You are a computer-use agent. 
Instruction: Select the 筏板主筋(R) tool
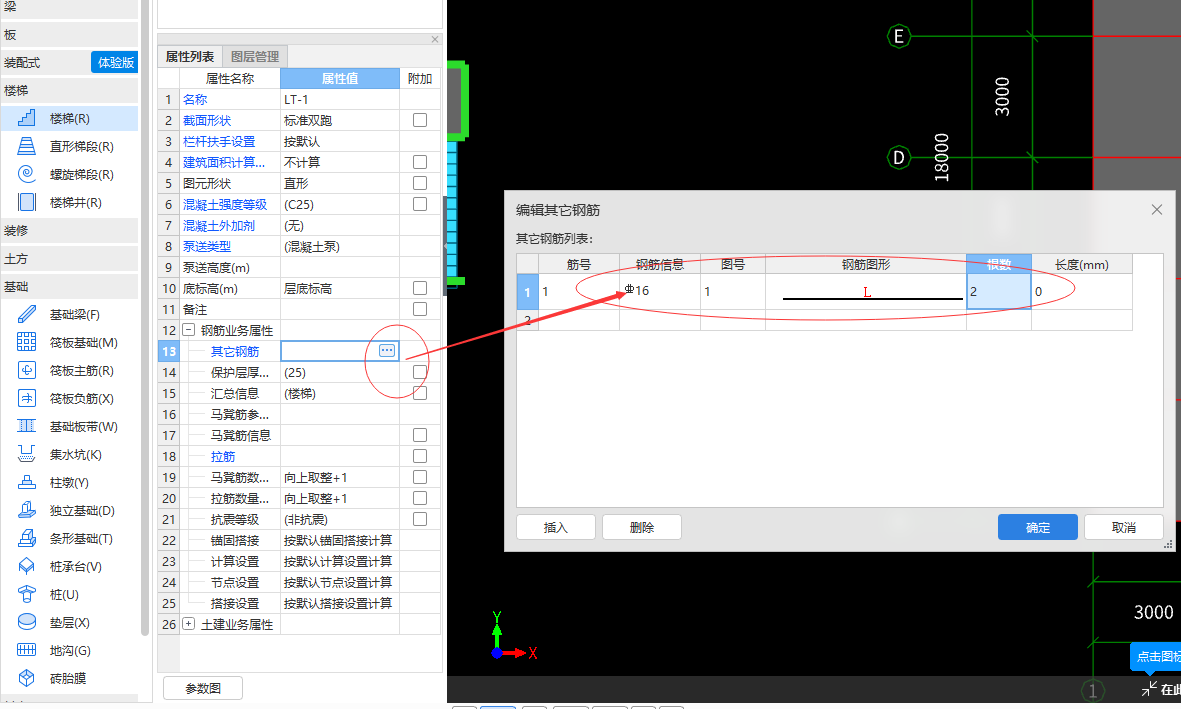pos(69,370)
